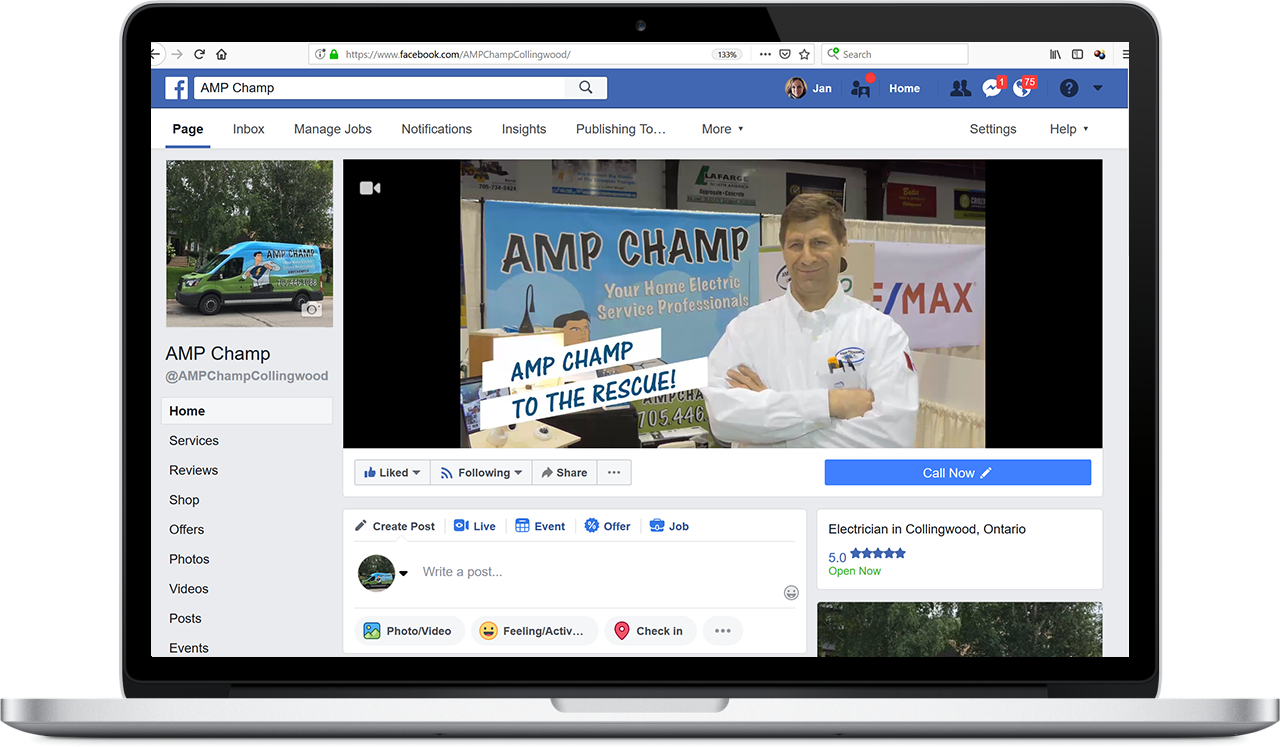Click the Check in button
The width and height of the screenshot is (1280, 747).
click(650, 631)
